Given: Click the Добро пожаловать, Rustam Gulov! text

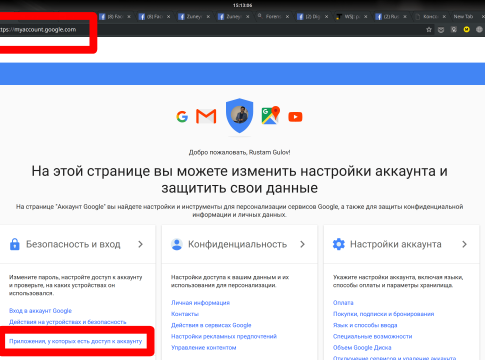Looking at the screenshot, I should [x=239, y=152].
